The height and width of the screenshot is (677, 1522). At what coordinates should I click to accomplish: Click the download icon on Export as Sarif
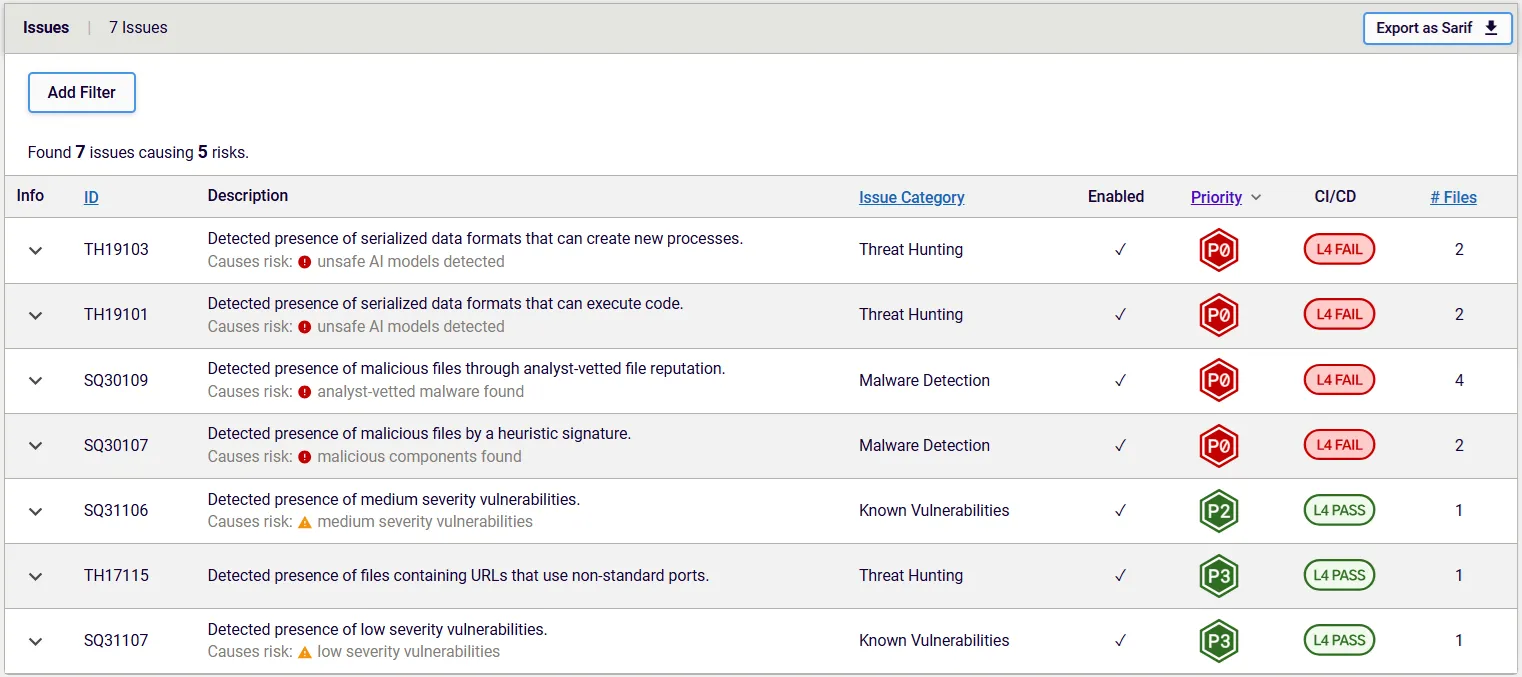tap(1492, 28)
